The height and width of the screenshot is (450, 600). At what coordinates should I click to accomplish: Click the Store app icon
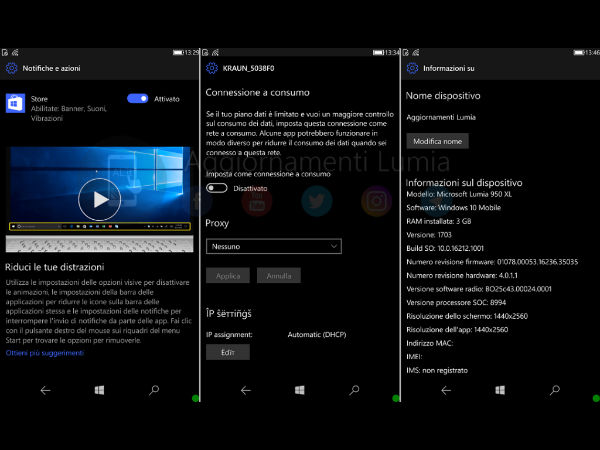click(17, 104)
